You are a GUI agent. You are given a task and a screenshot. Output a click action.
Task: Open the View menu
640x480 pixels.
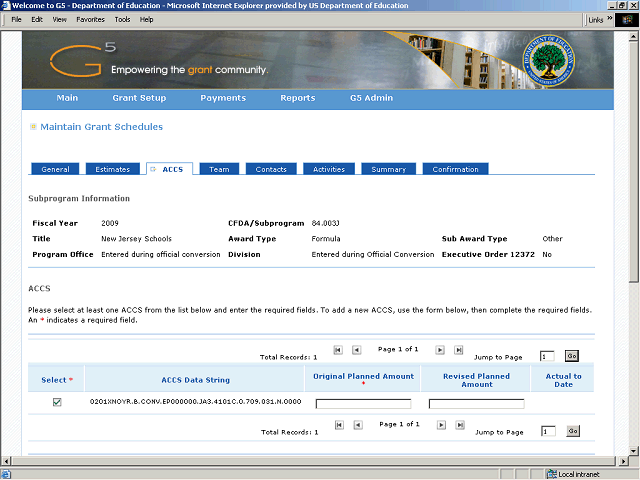[60, 19]
